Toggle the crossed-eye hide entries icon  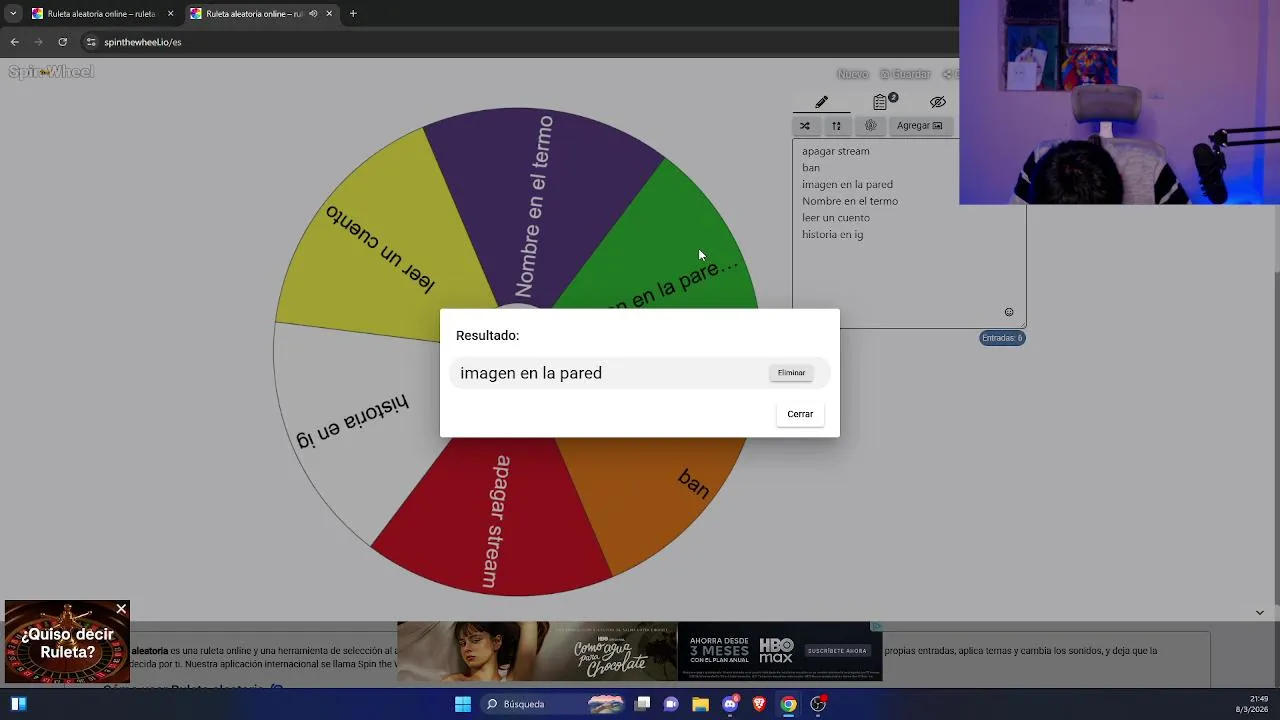tap(937, 102)
